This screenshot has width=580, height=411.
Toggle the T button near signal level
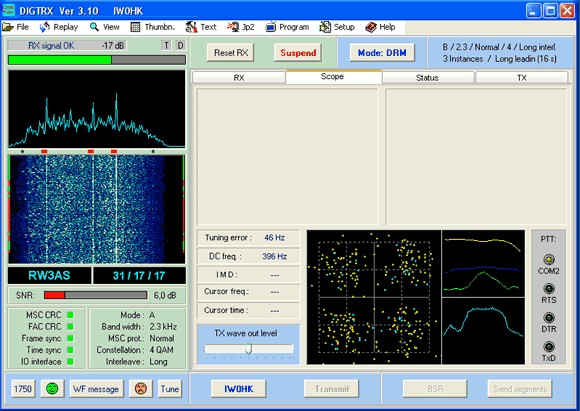point(166,46)
